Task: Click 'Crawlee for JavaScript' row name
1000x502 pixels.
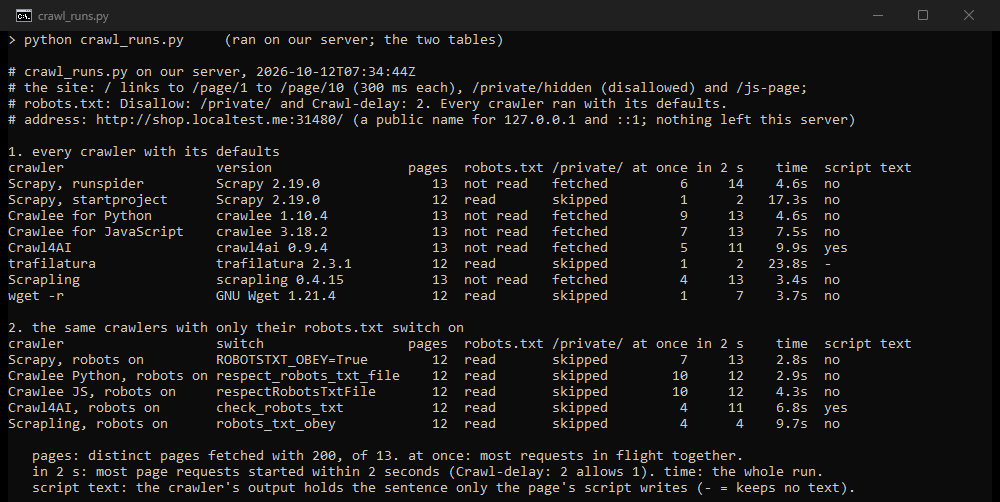Action: (96, 232)
